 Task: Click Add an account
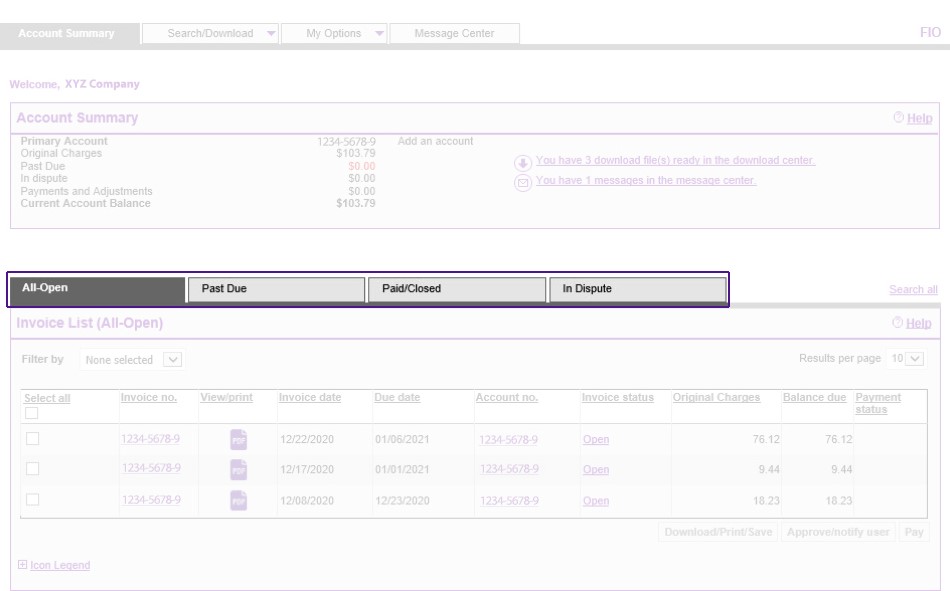click(436, 141)
